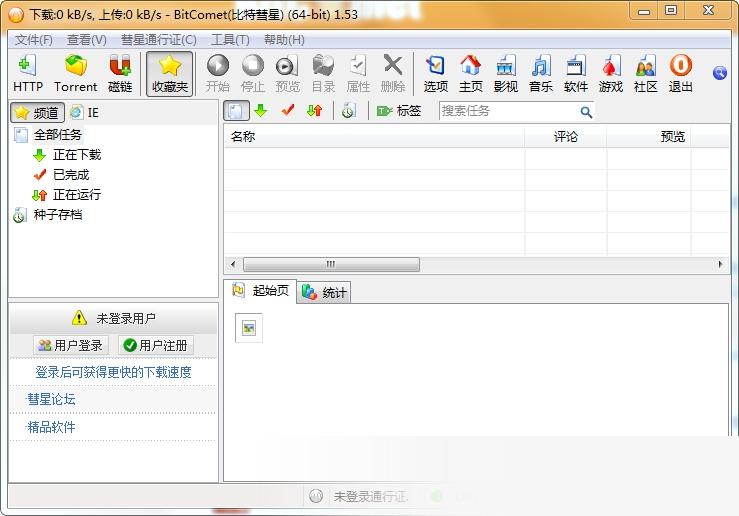Click the broken image placeholder thumbnail
This screenshot has width=739, height=516.
pyautogui.click(x=249, y=328)
